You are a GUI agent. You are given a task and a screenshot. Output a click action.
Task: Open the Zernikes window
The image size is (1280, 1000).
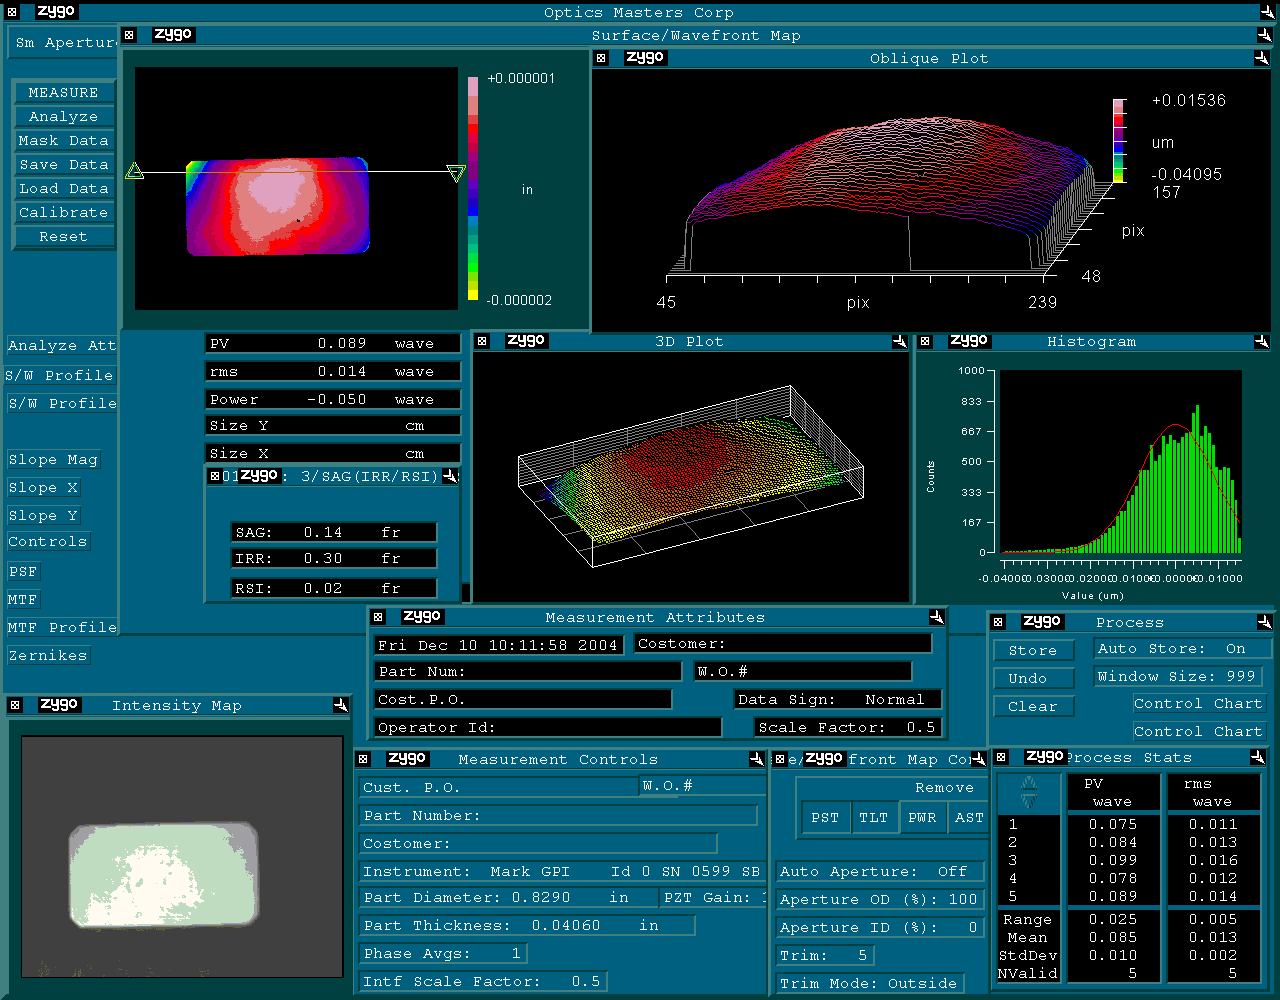point(48,655)
